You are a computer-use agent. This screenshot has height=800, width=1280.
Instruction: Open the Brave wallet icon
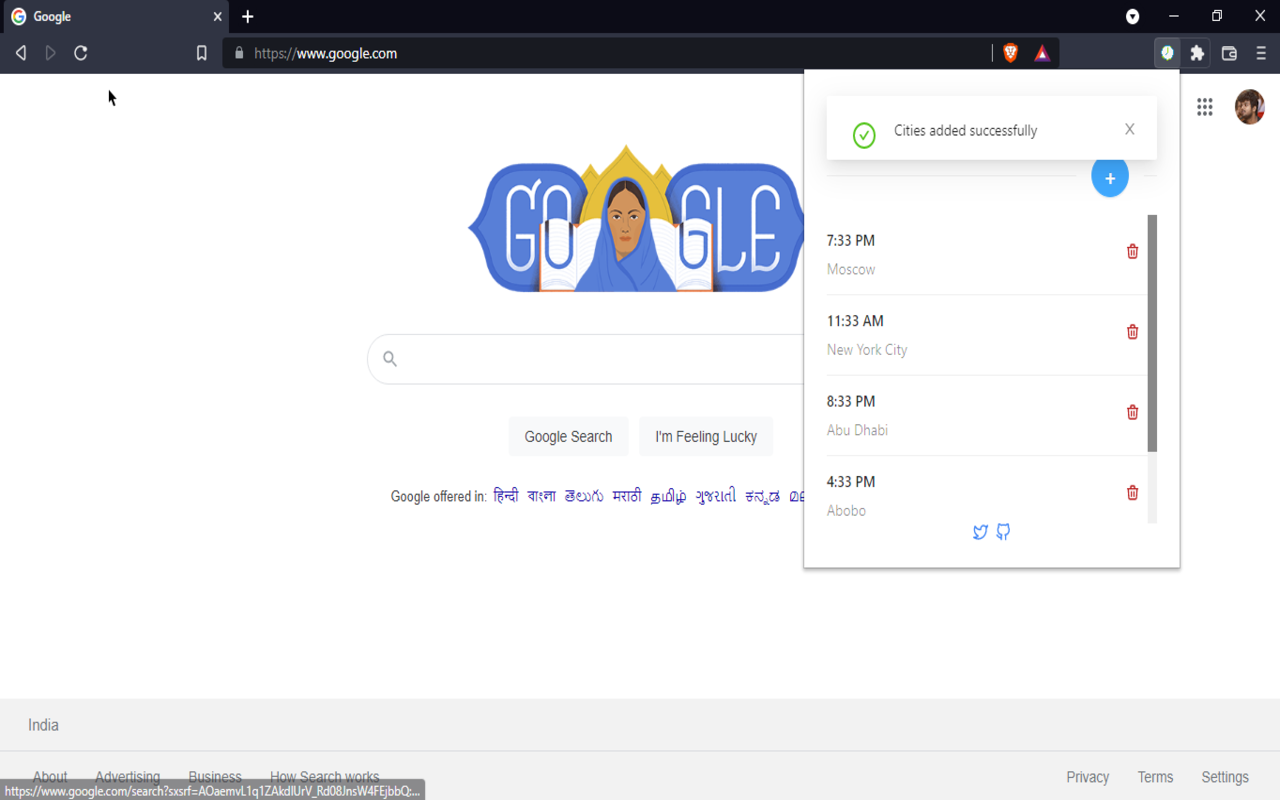click(x=1229, y=53)
